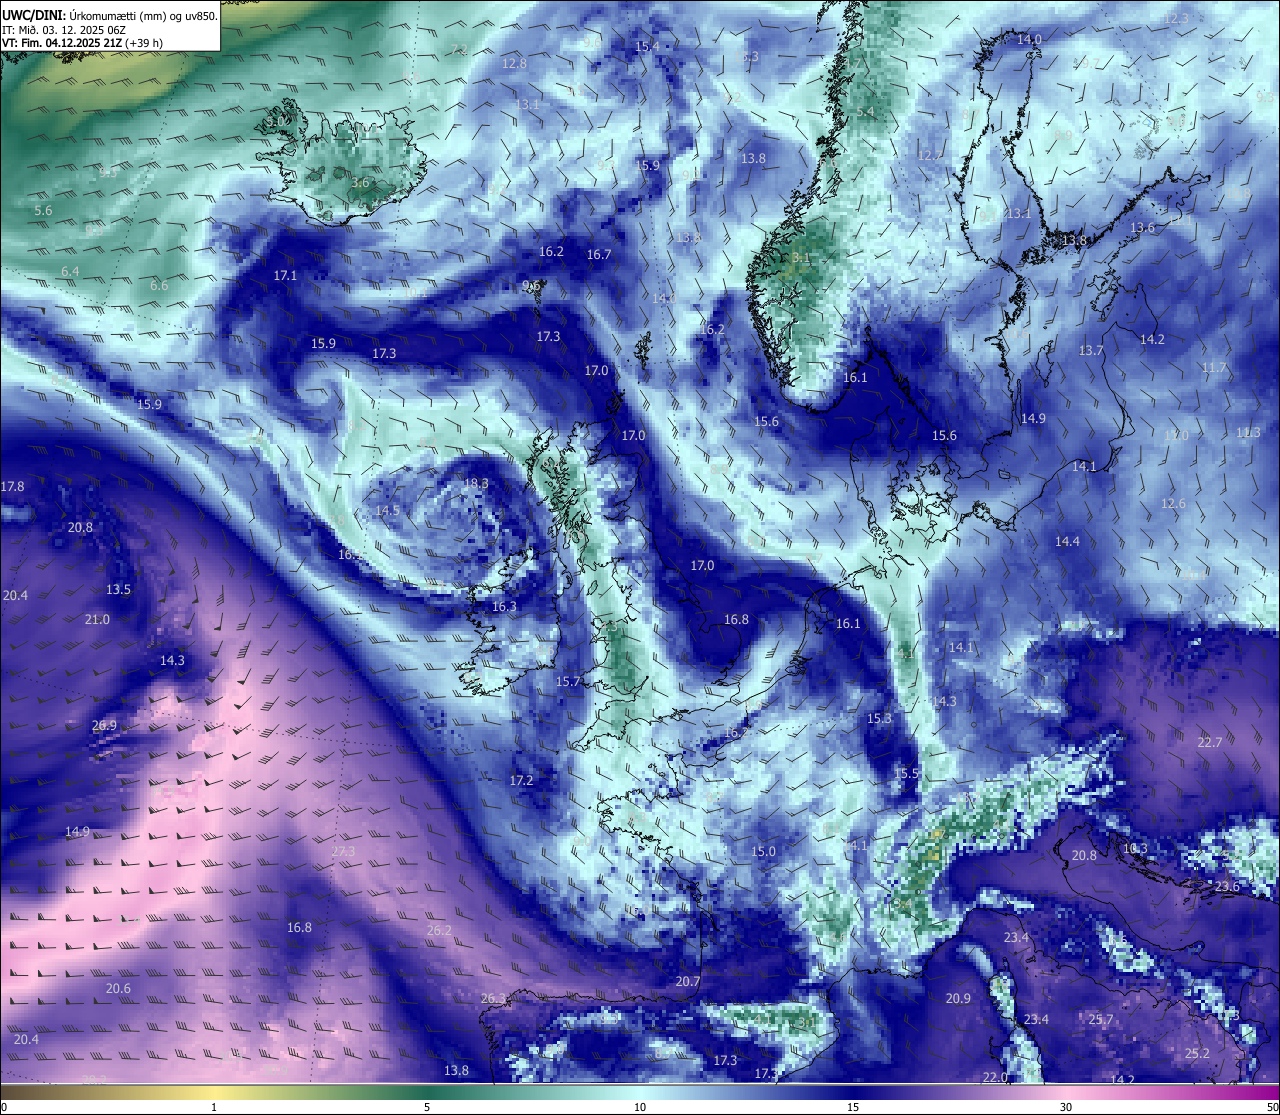Click the 12.6 value in the east

pos(1173,503)
